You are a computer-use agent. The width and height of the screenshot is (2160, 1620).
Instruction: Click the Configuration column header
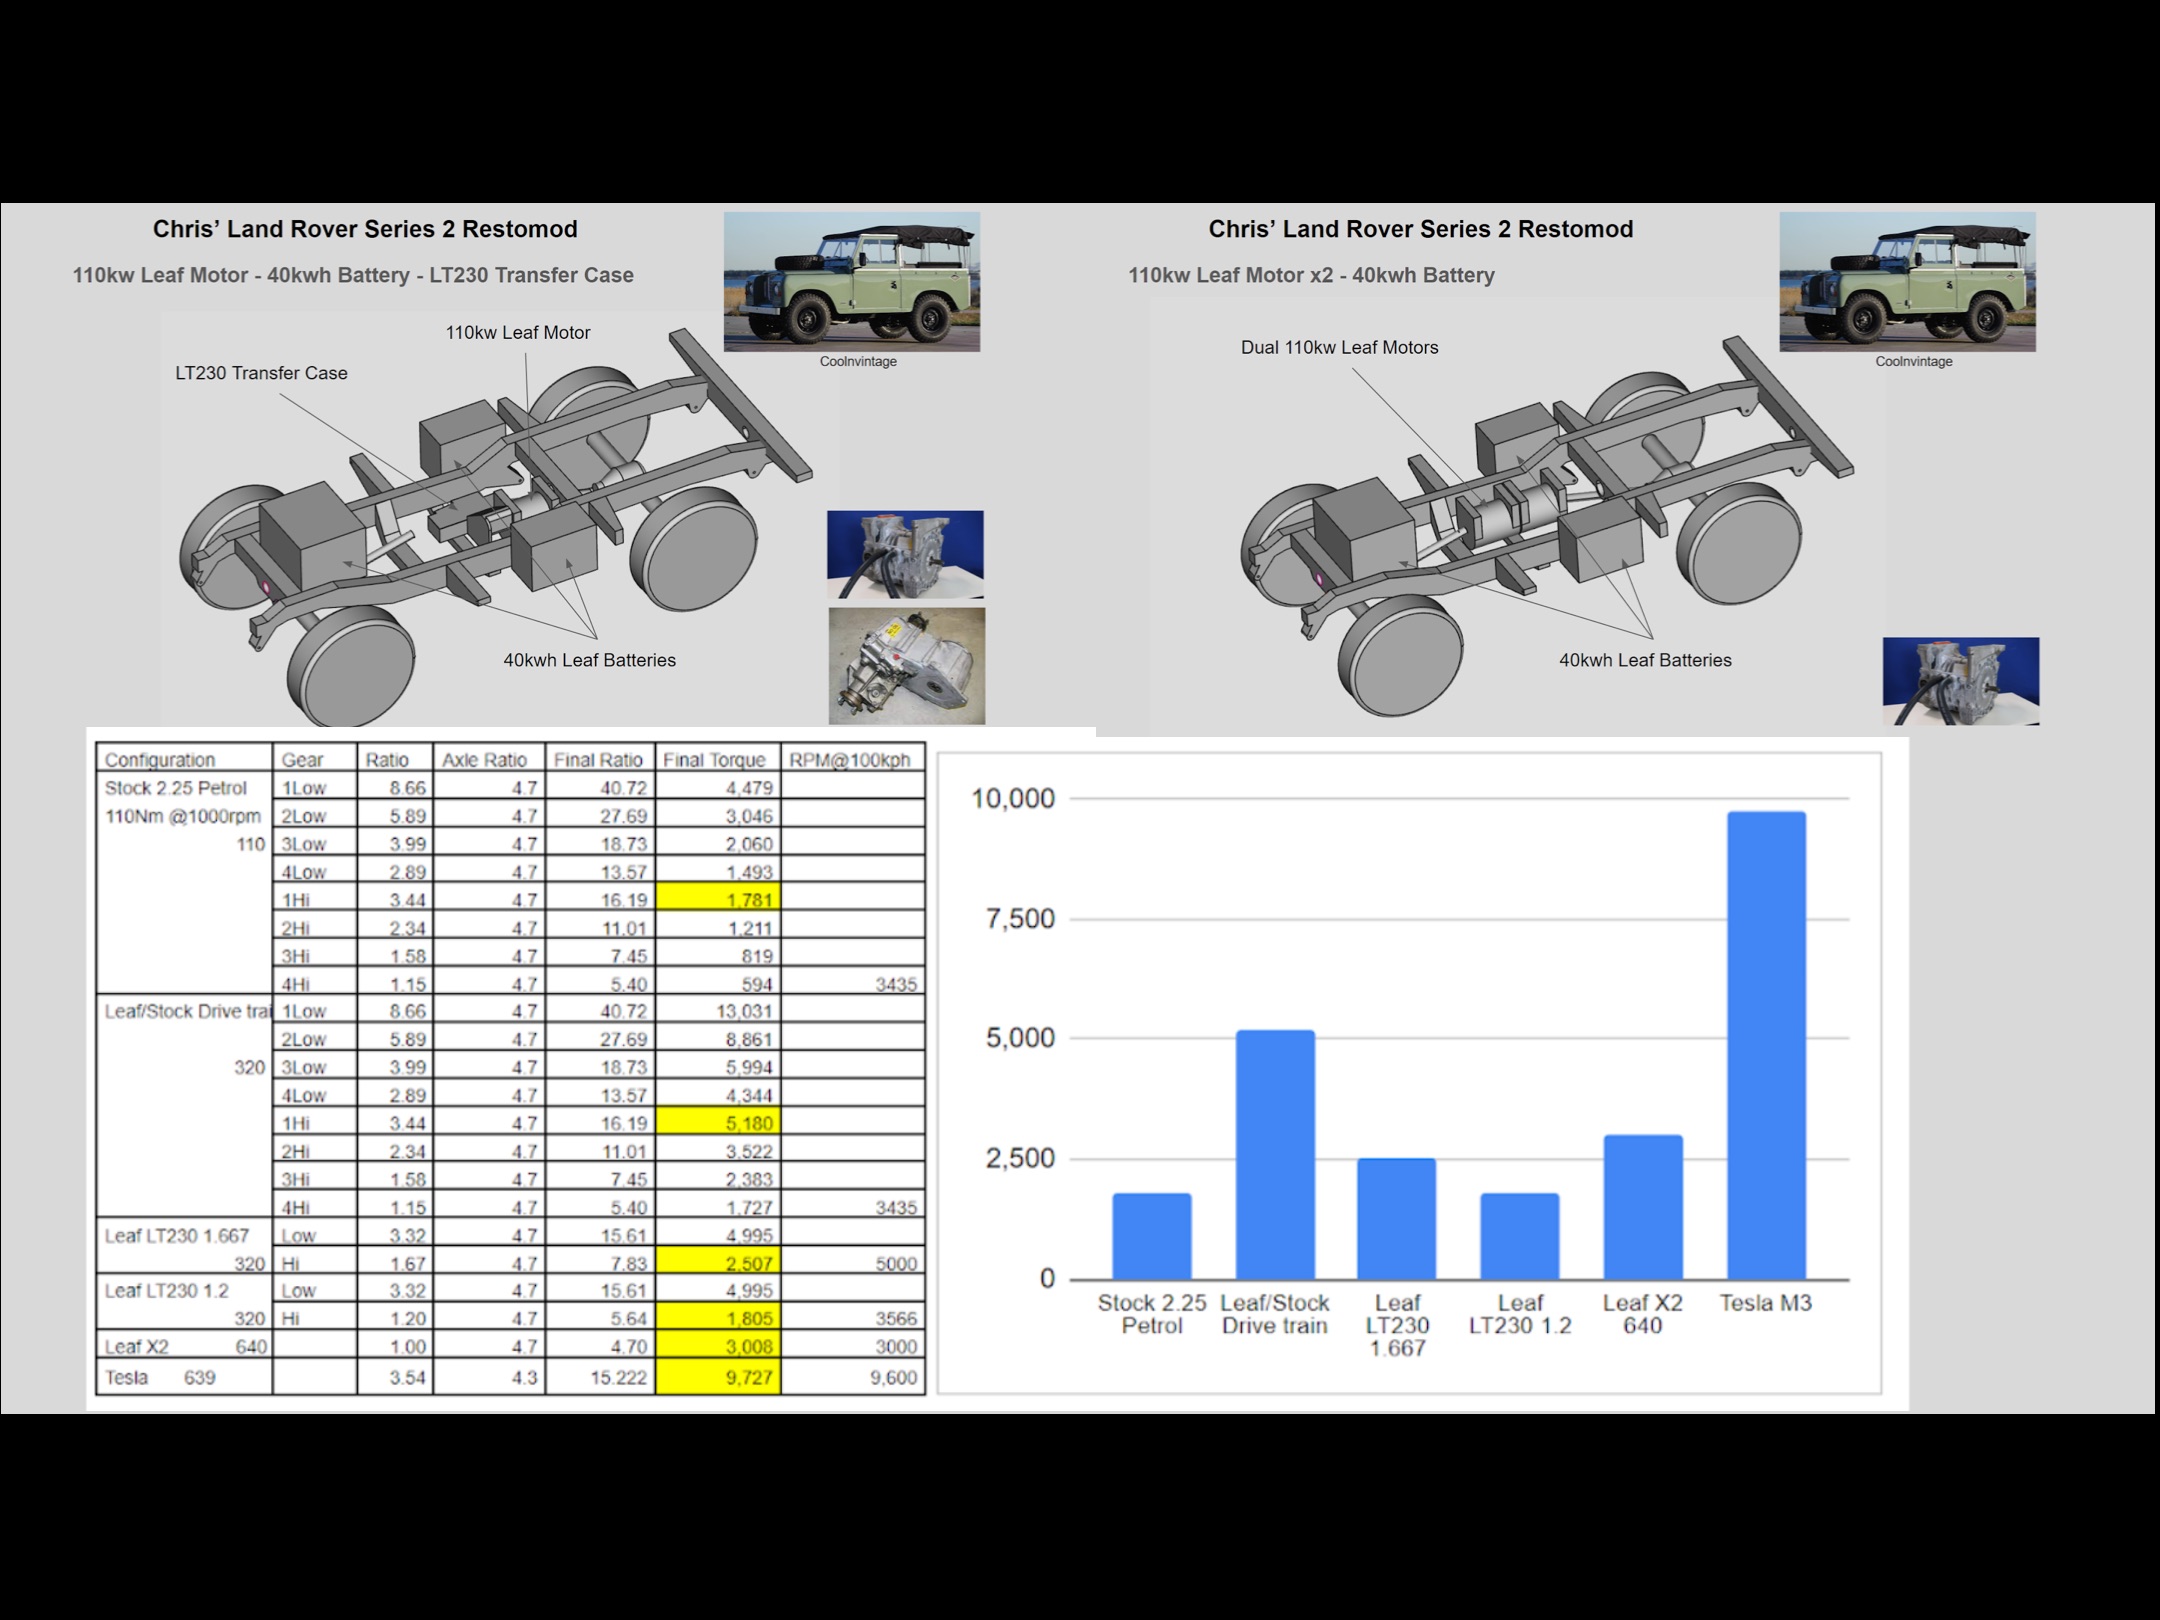point(160,760)
